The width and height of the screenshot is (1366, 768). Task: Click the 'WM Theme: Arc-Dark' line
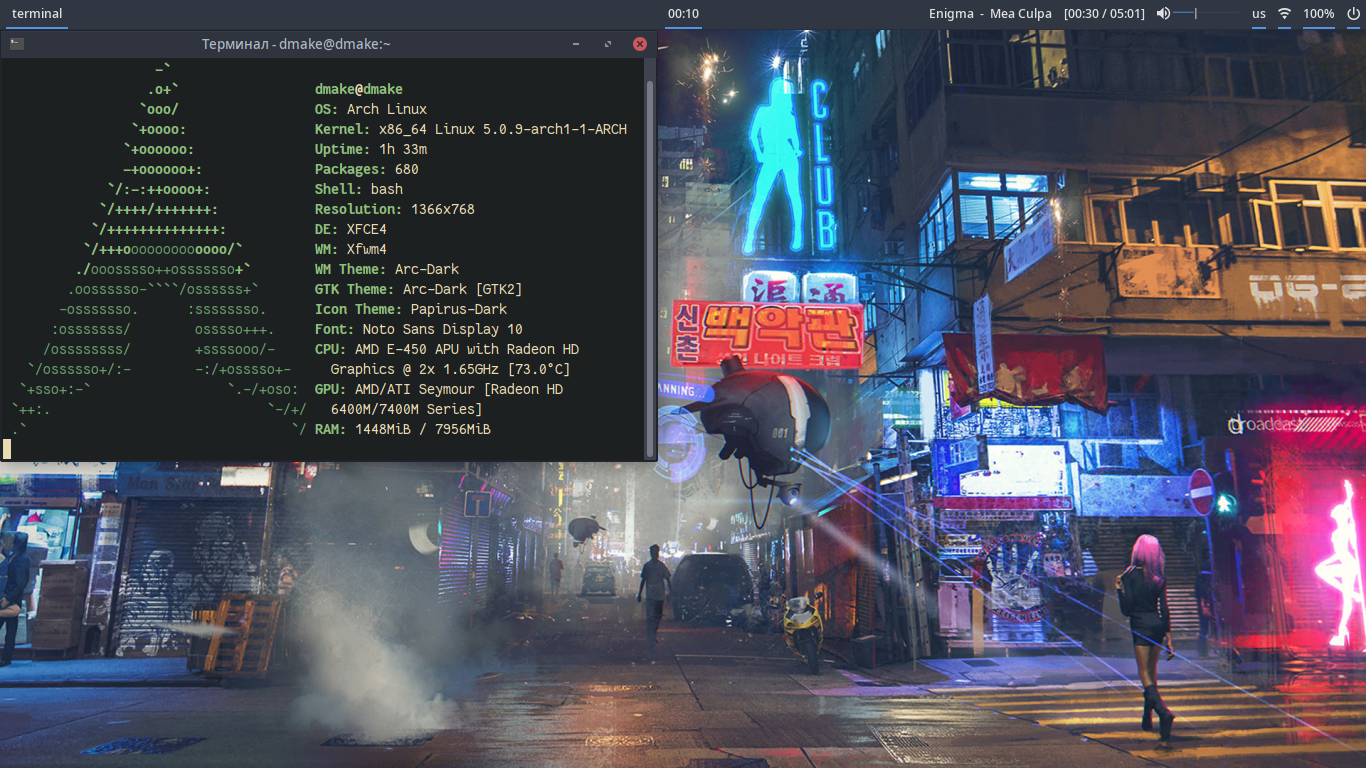(387, 269)
